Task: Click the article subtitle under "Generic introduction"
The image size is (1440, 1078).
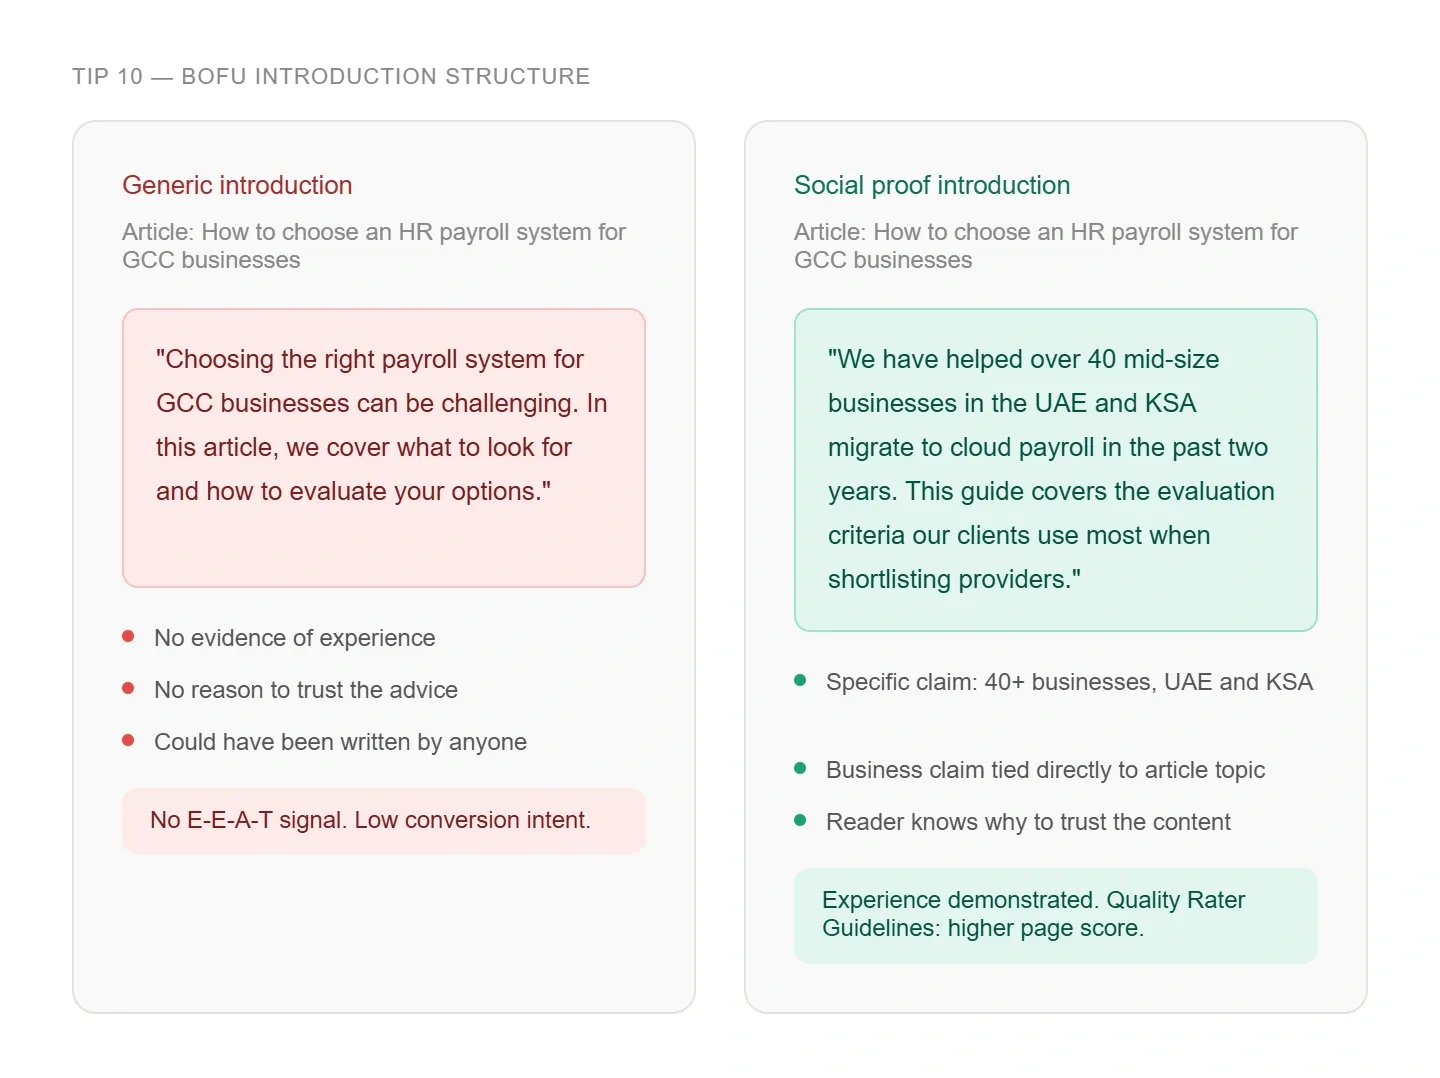Action: [x=373, y=246]
